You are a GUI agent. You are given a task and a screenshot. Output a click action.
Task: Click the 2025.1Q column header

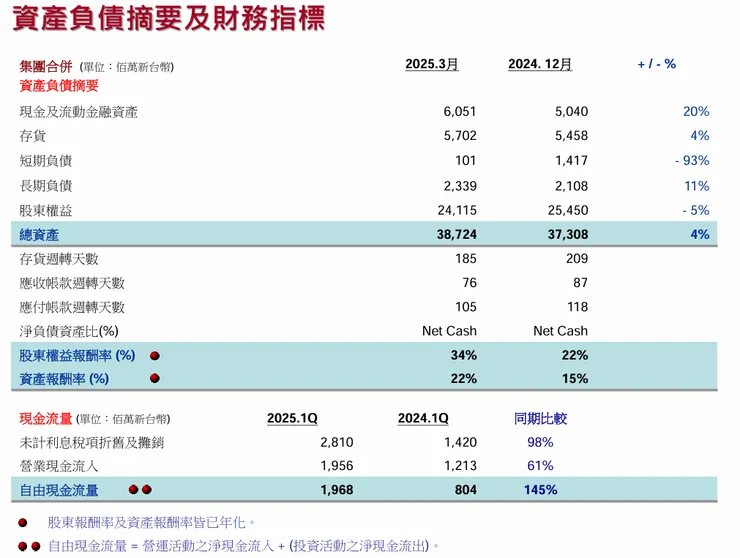coord(292,418)
